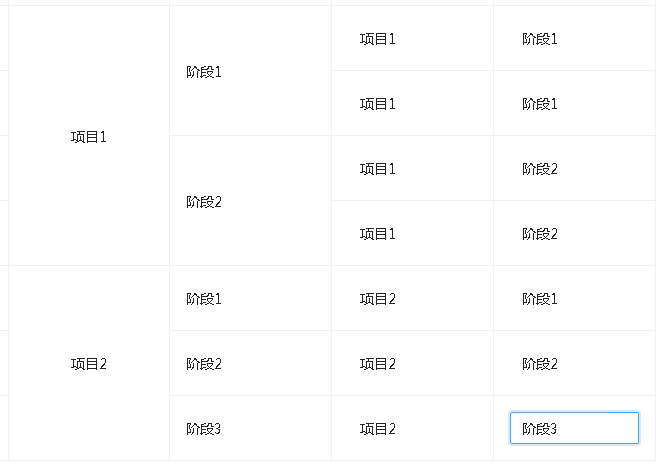Screen dimensions: 660x466
Task: Select 阶段2 in last column, fourth row
Action: tap(540, 234)
